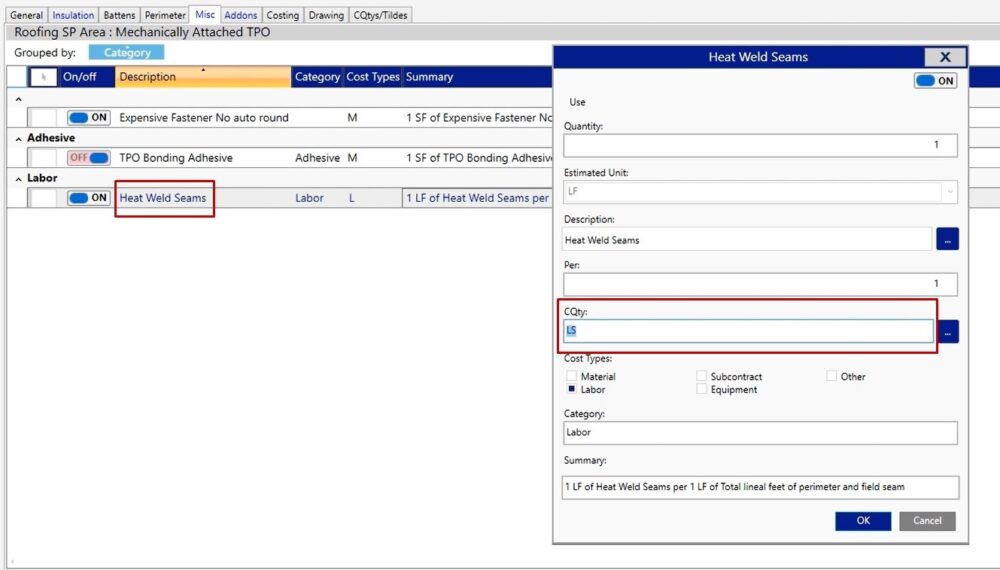Toggle off Heat Weld Seams row
The image size is (1000, 570).
pyautogui.click(x=88, y=198)
